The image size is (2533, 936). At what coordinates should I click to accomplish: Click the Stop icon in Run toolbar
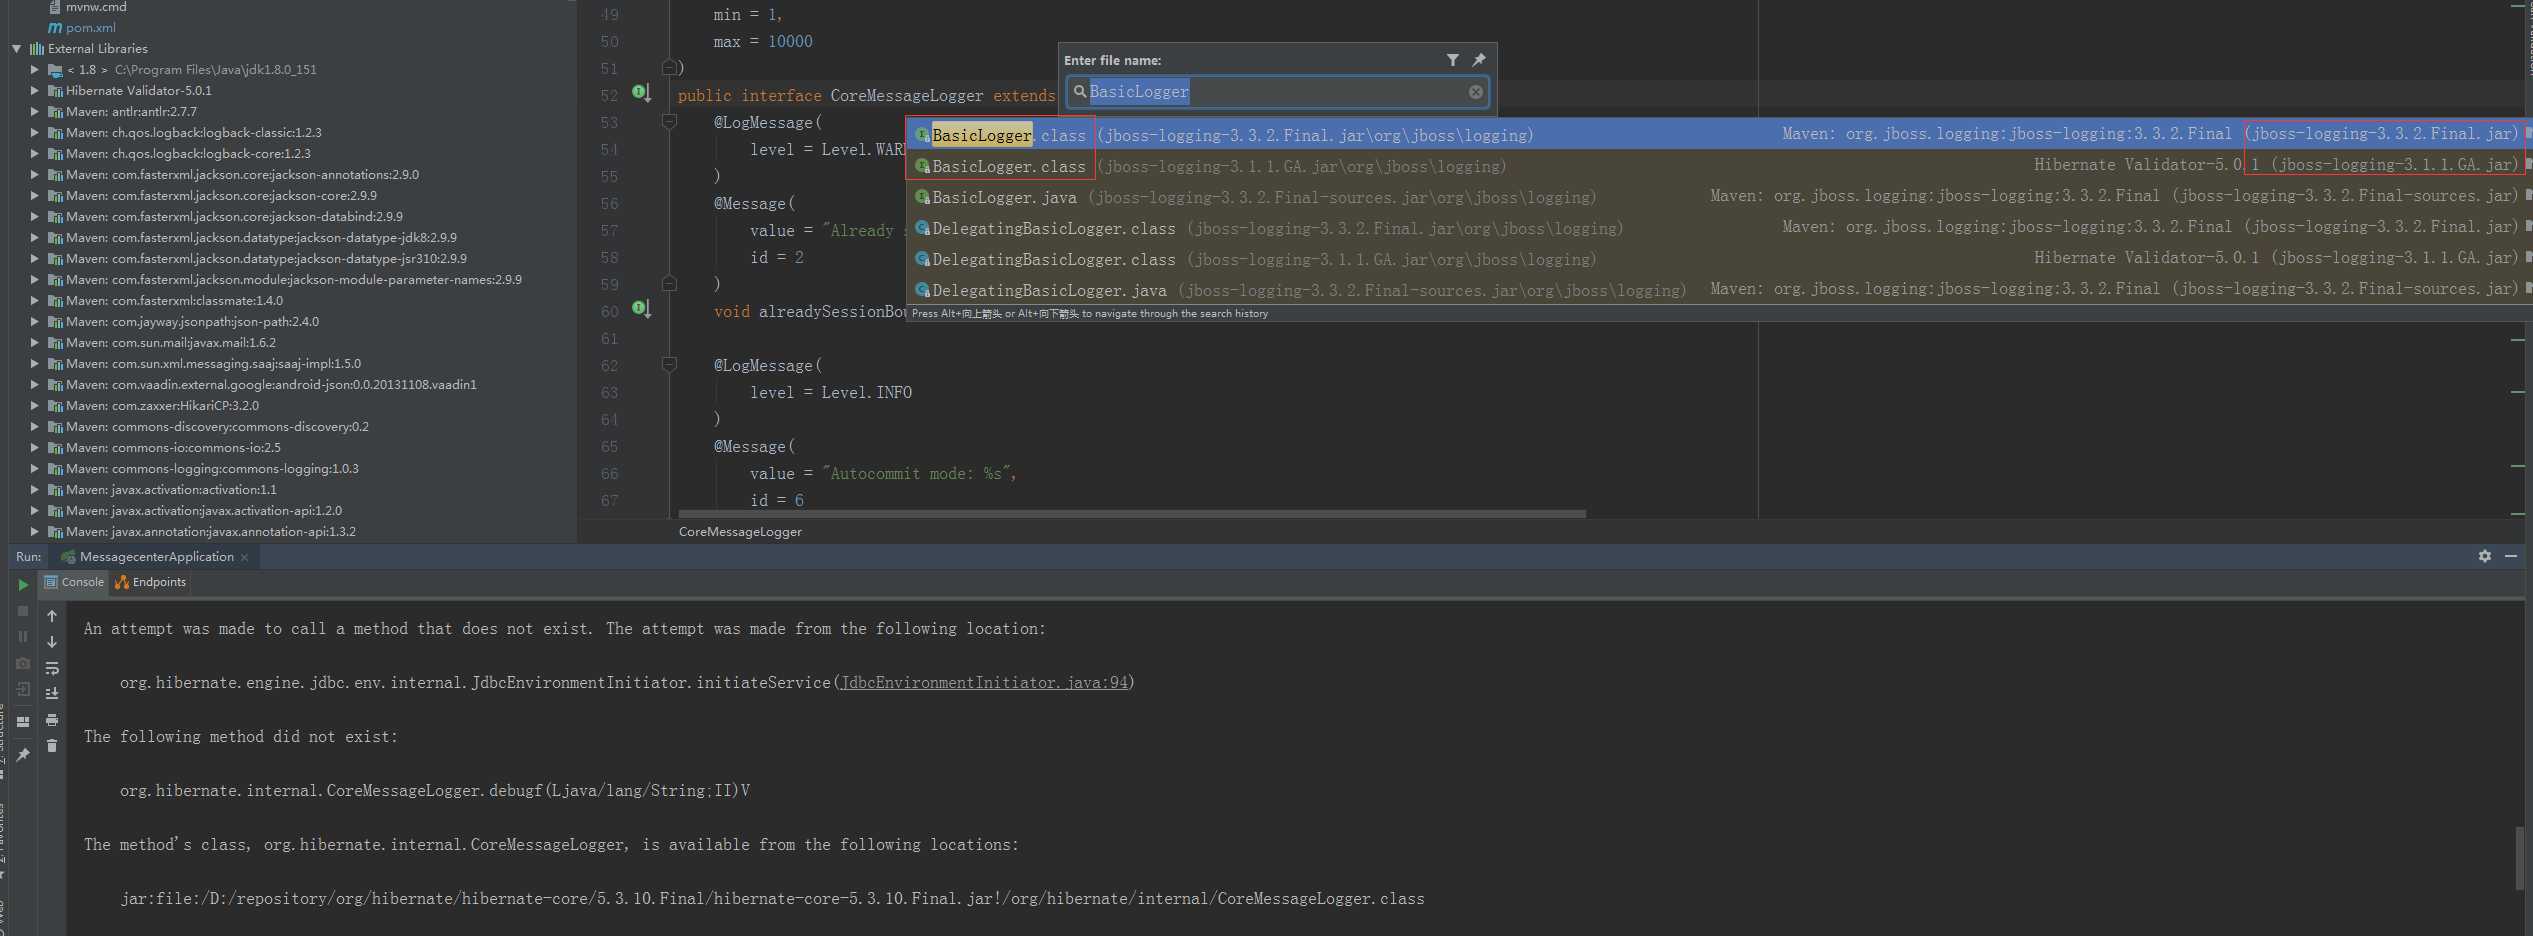pos(23,611)
